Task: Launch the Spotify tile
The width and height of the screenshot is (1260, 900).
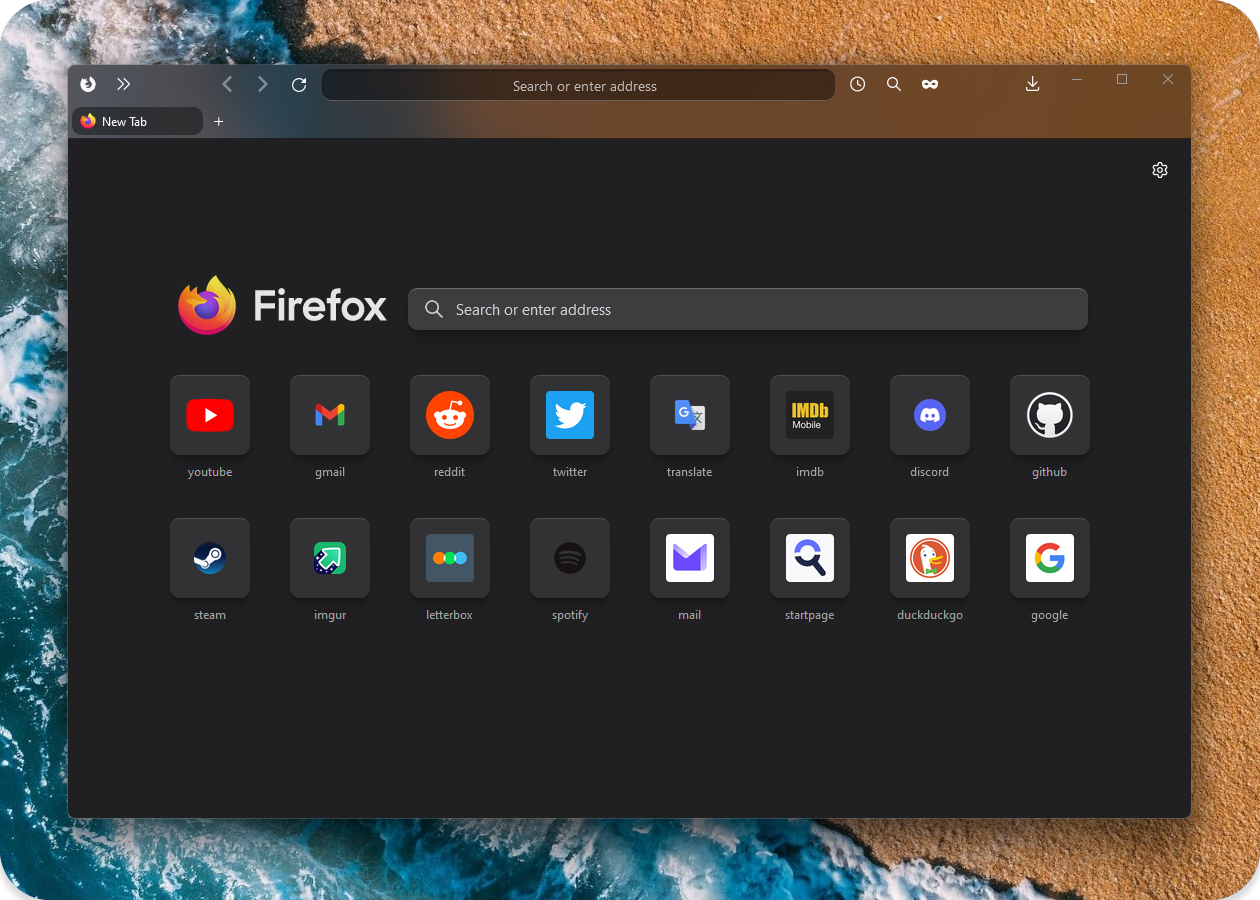Action: coord(570,558)
